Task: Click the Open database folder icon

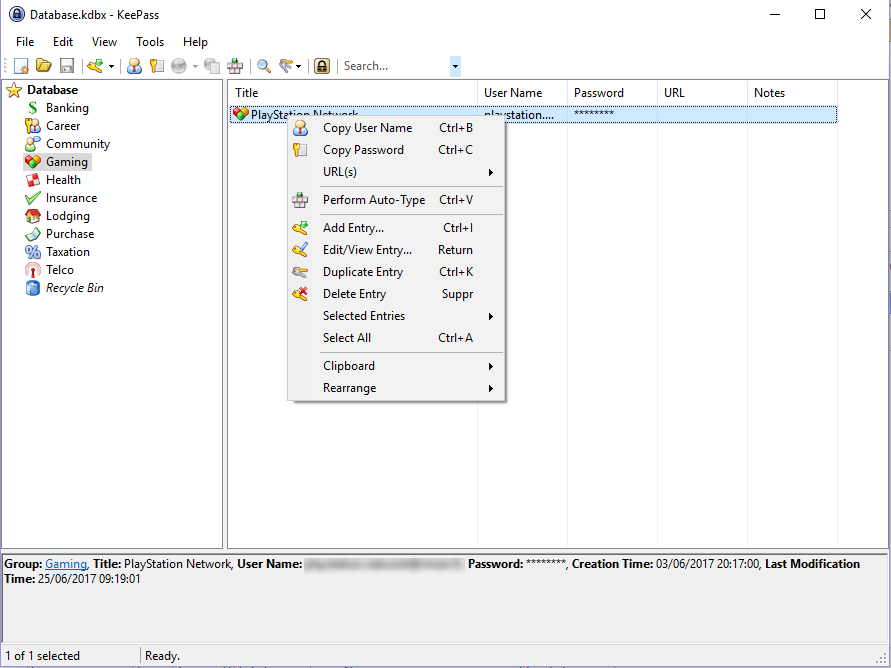Action: (44, 66)
